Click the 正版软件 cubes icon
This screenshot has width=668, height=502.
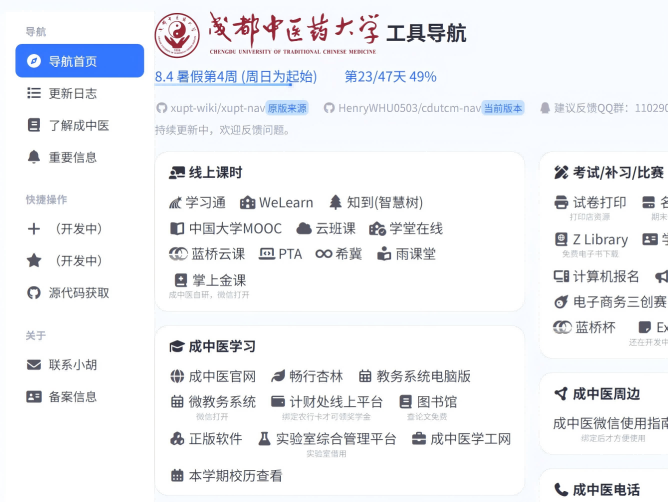coord(177,439)
